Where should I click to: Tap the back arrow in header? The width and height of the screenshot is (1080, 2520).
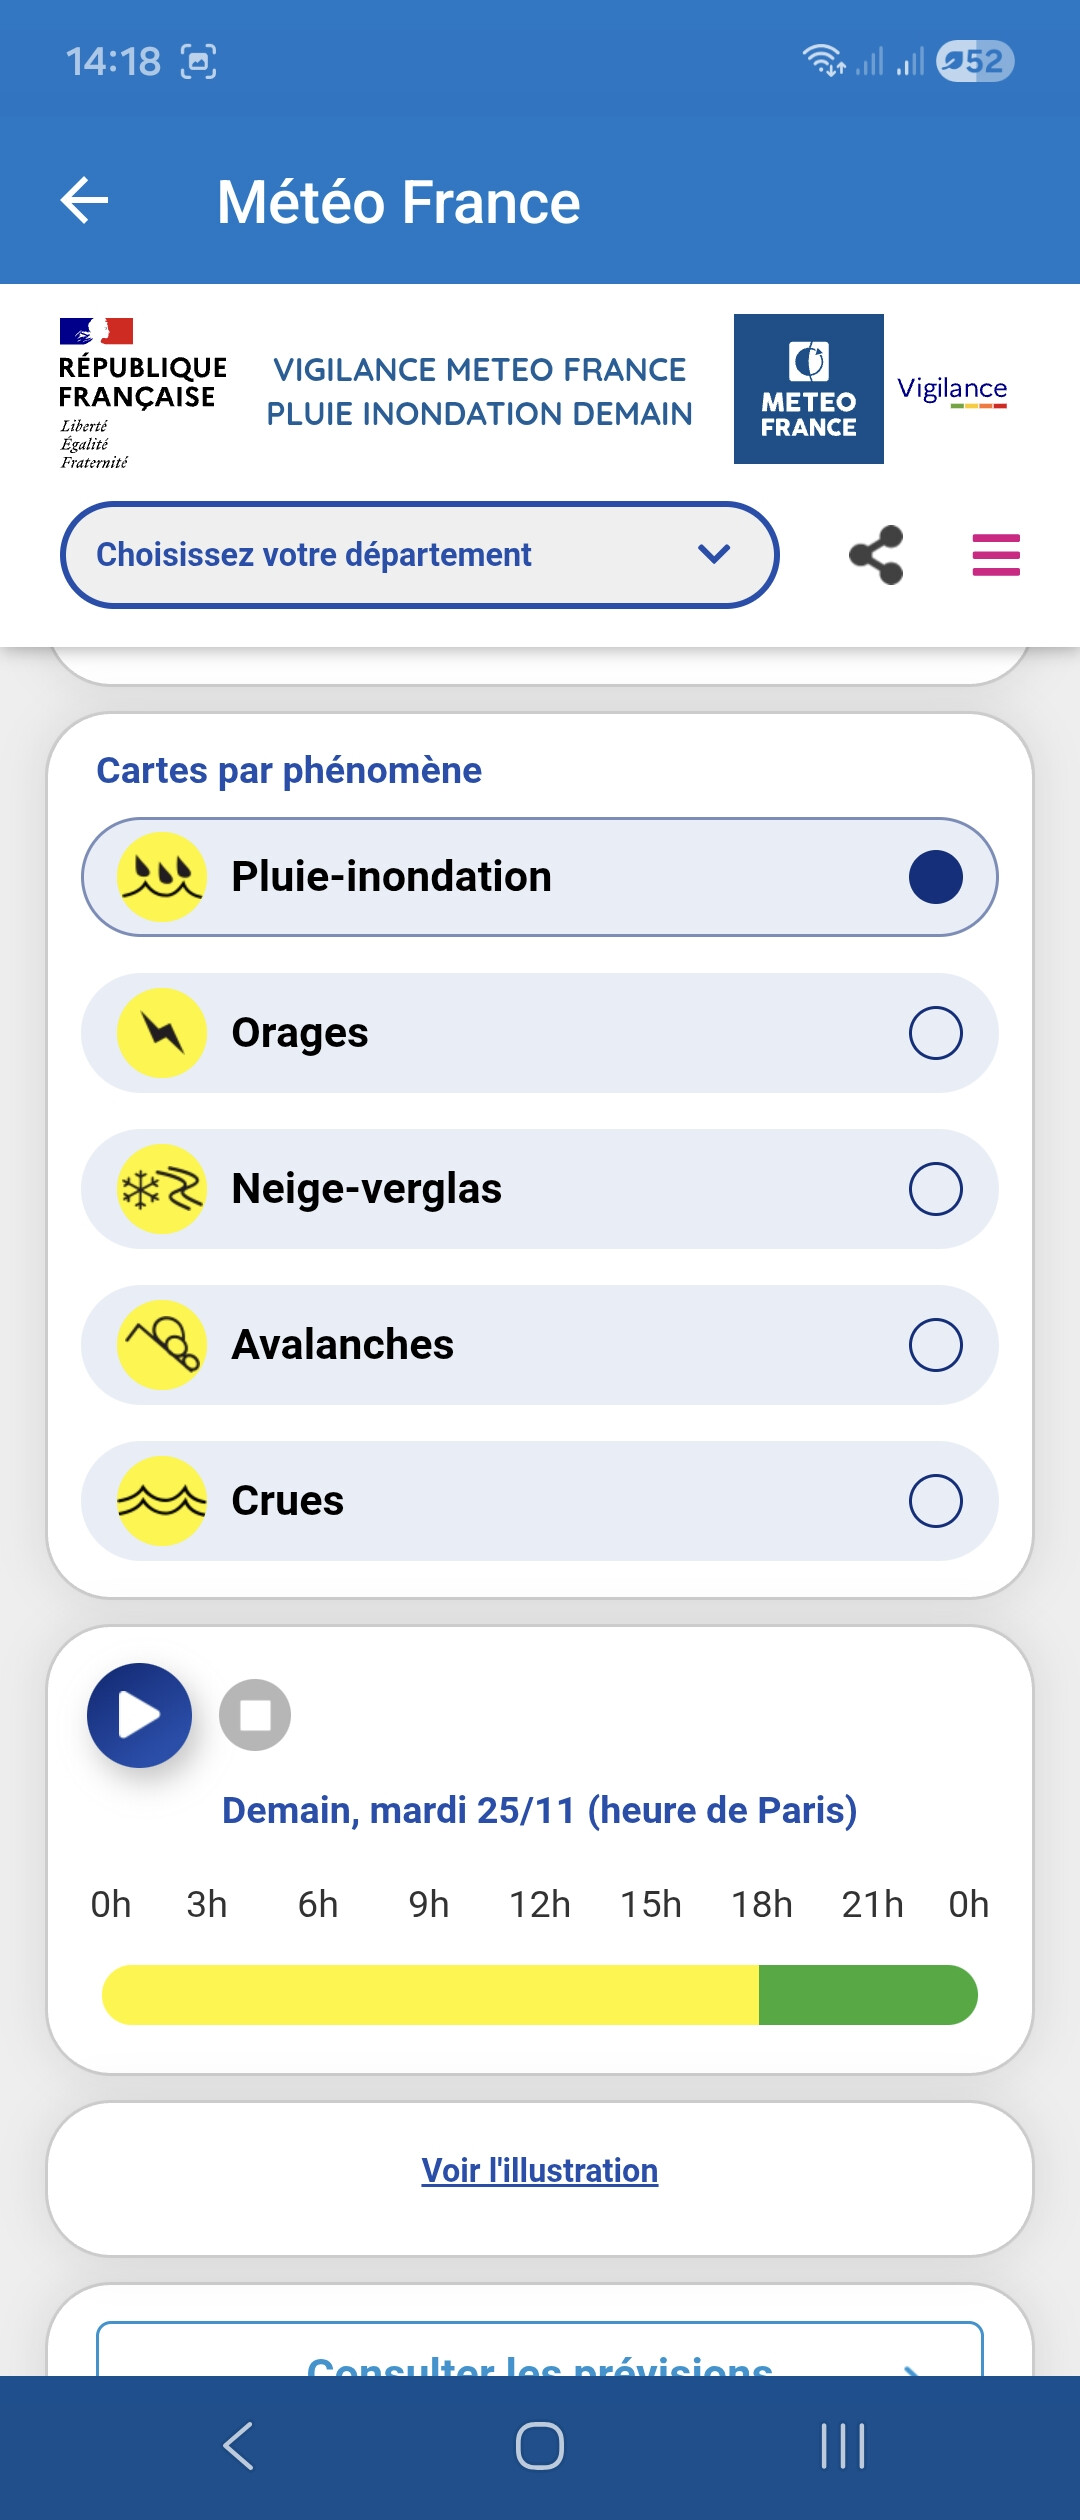click(x=85, y=201)
